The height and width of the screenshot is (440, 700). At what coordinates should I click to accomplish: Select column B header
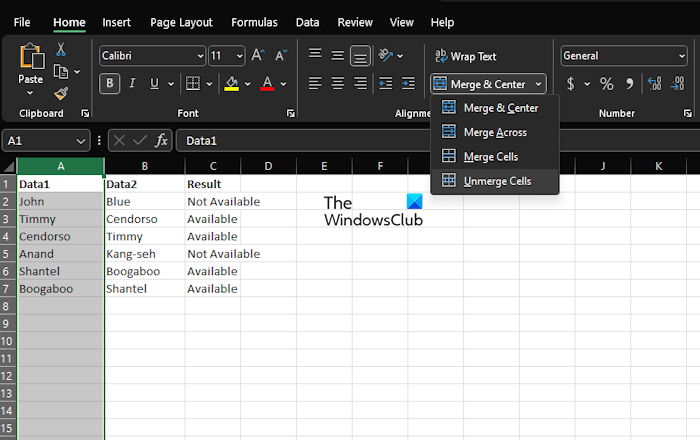coord(145,165)
